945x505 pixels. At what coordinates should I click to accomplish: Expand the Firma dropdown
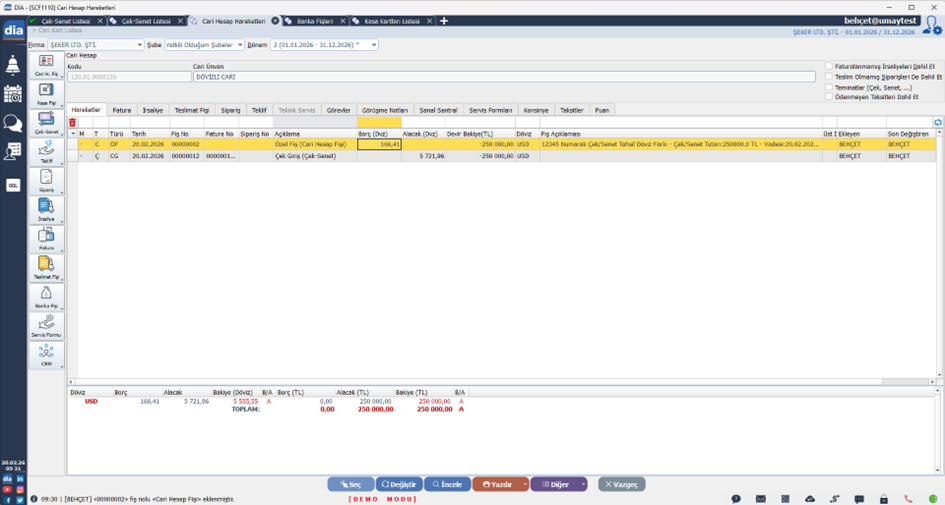click(x=139, y=45)
